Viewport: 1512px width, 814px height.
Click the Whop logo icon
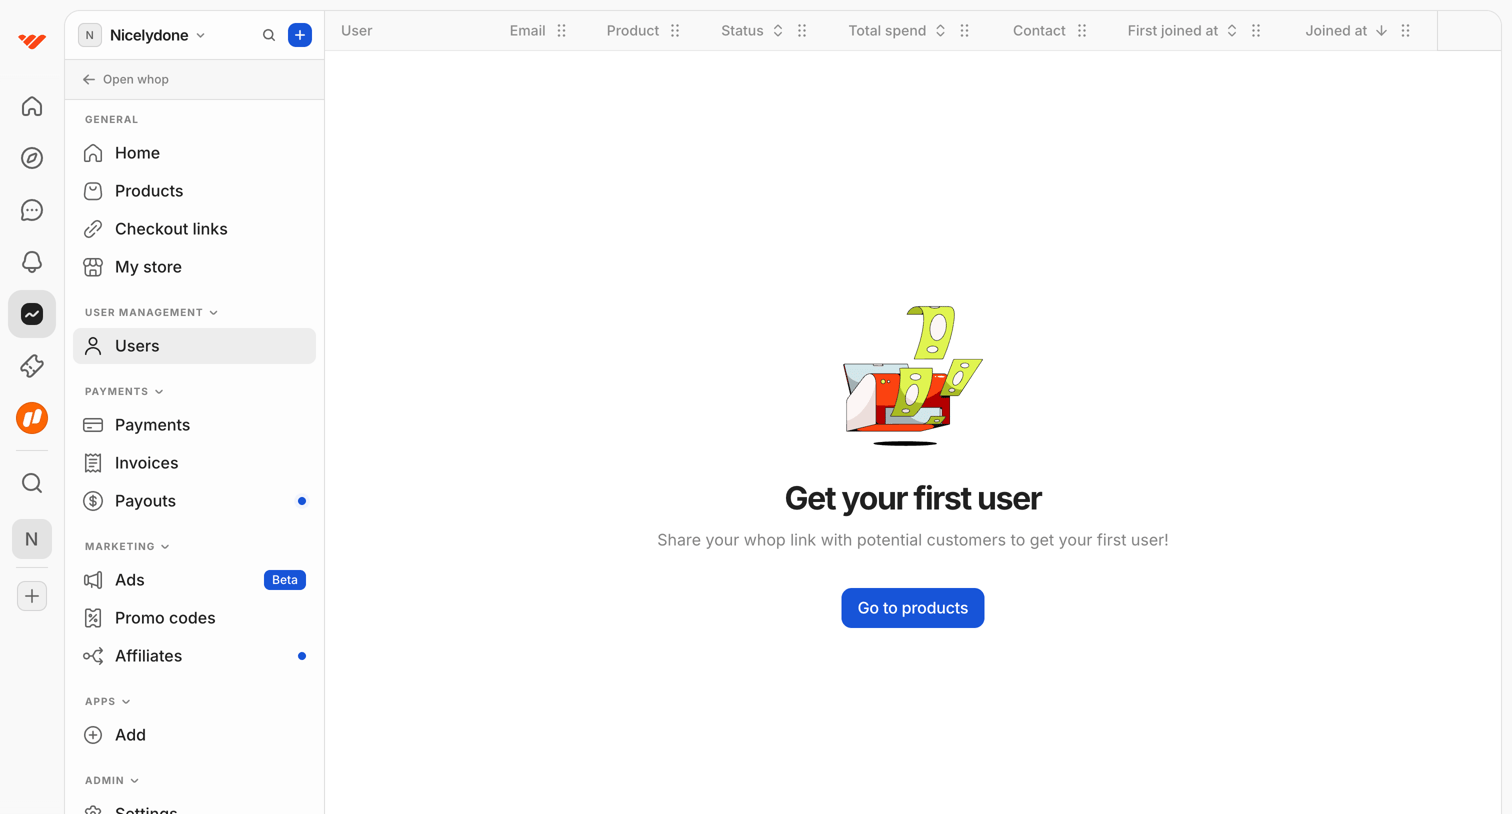tap(32, 41)
